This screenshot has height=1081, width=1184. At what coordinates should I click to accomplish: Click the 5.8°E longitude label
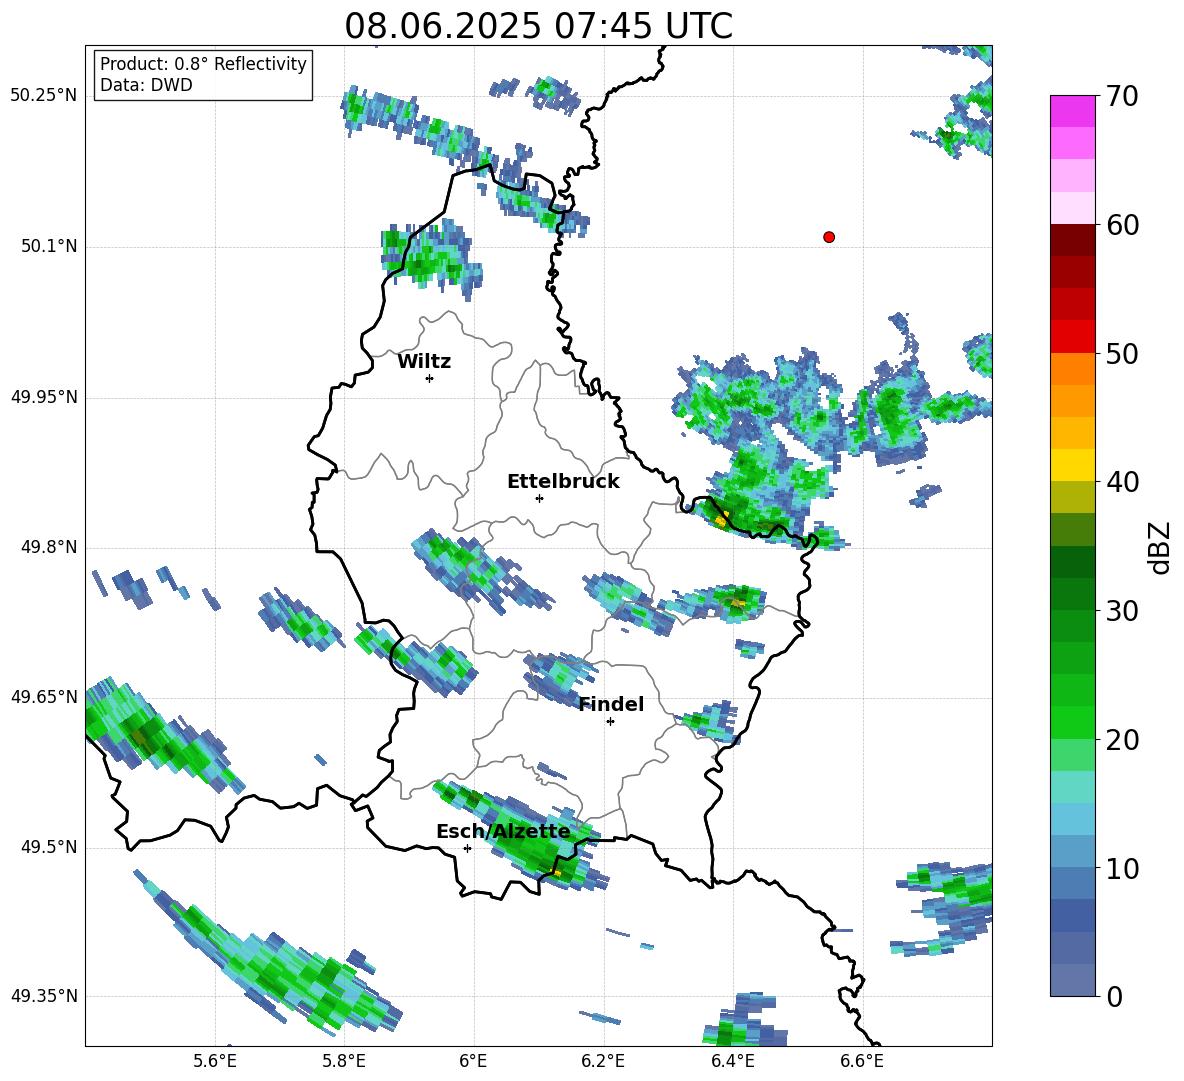(x=344, y=1061)
